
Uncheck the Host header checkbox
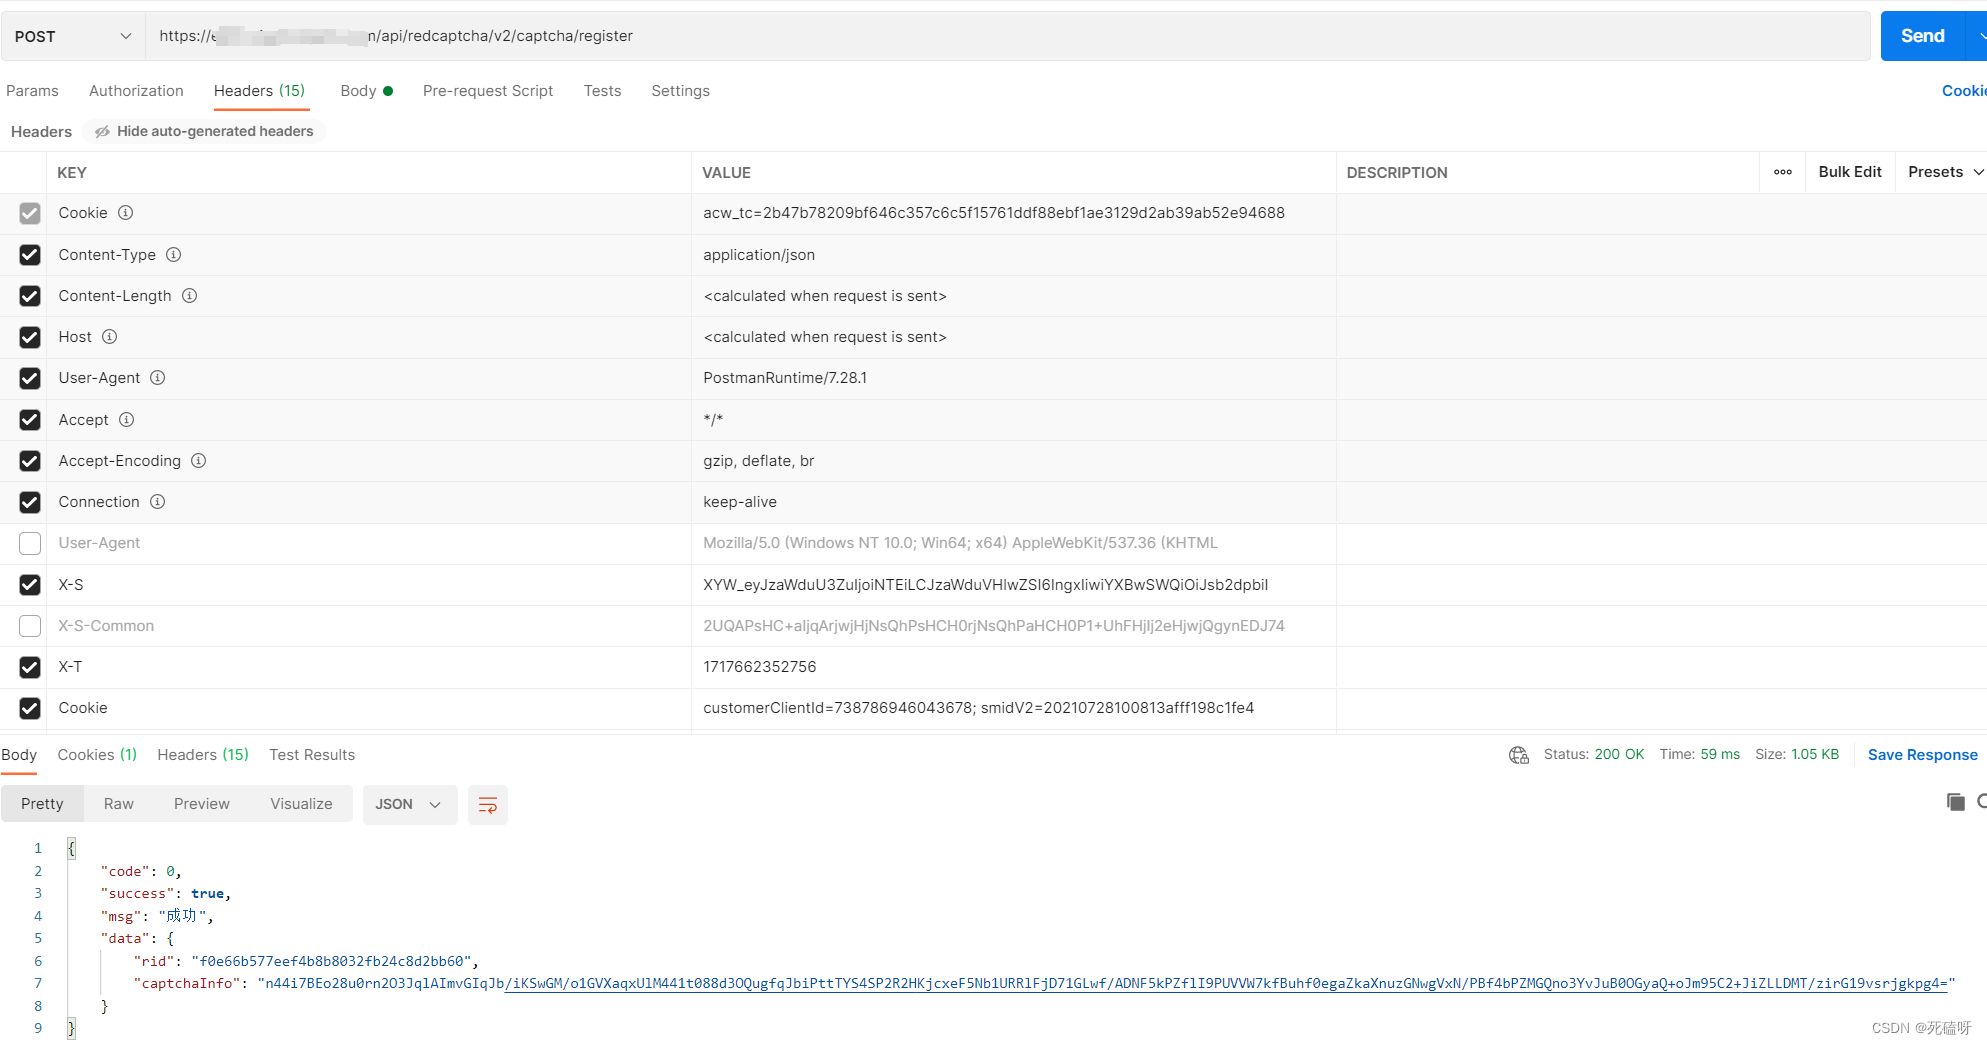pos(30,337)
